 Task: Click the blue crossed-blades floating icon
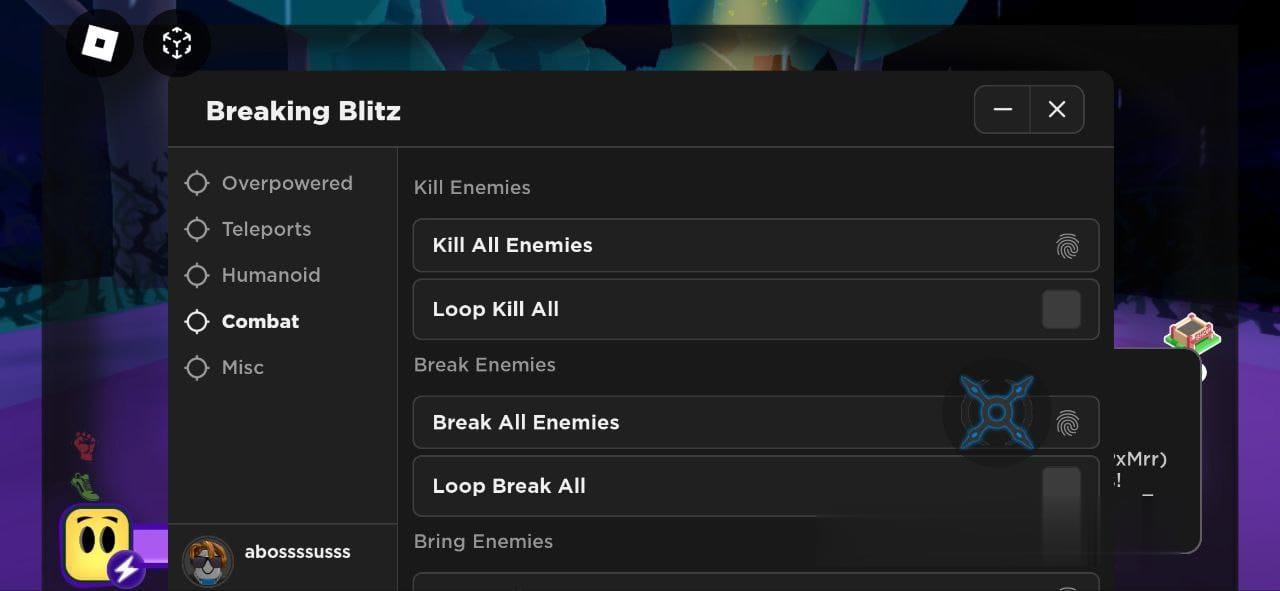pyautogui.click(x=996, y=412)
